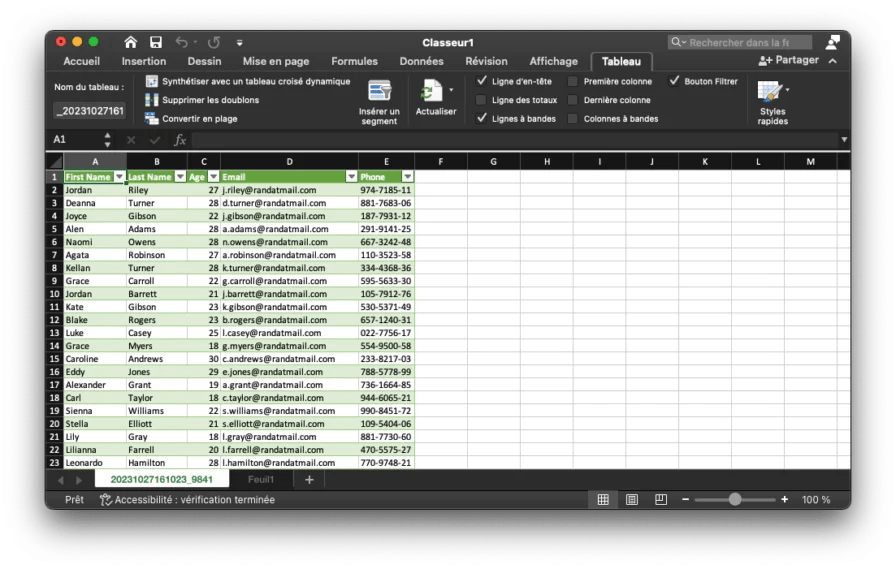The image size is (896, 569).
Task: Add a new sheet with plus button
Action: [309, 480]
